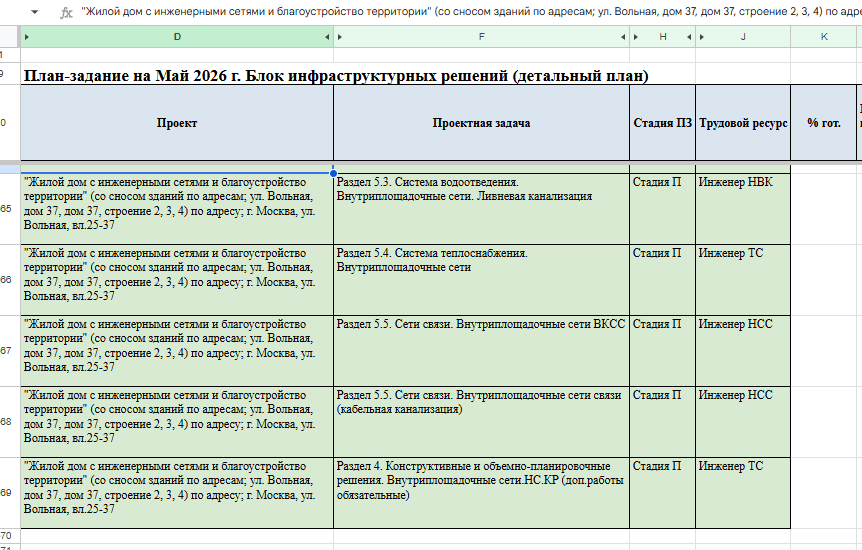The image size is (862, 550).
Task: Click "Инженер ТС" cell in row 69
Action: 743,493
